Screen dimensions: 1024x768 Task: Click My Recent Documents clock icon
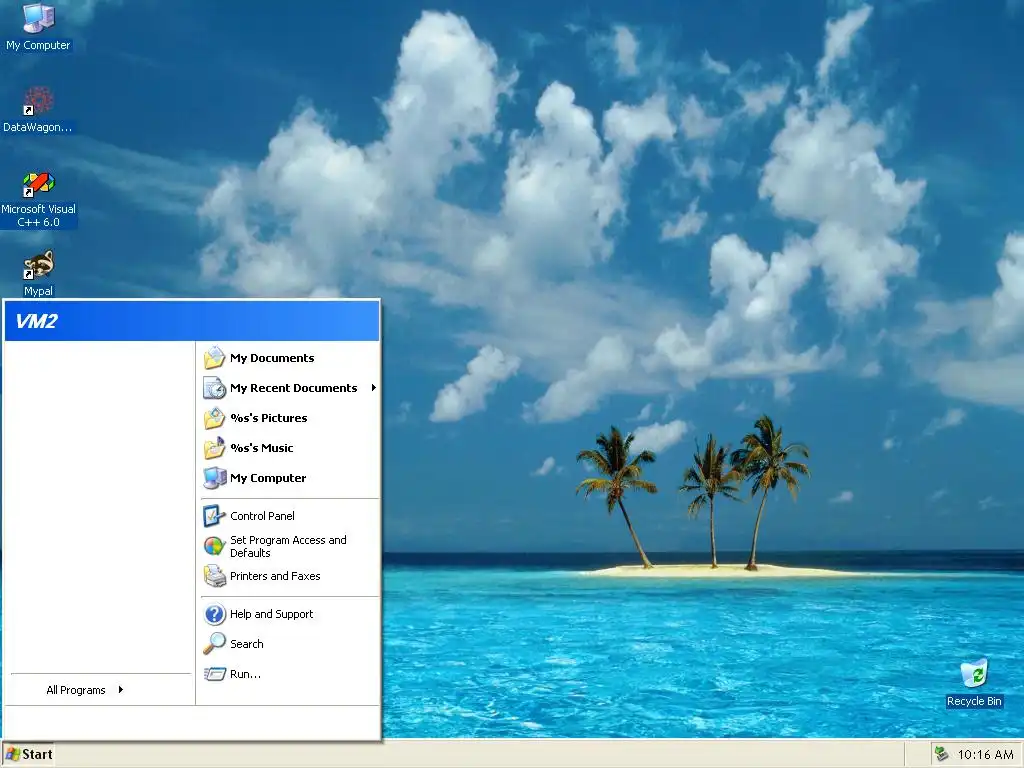tap(214, 388)
